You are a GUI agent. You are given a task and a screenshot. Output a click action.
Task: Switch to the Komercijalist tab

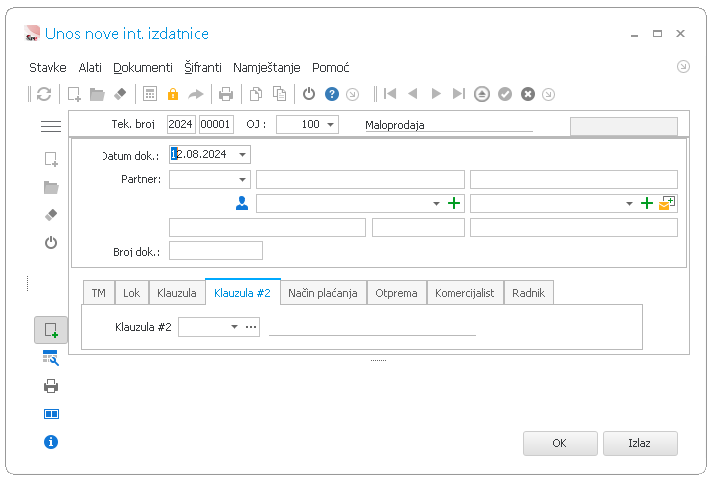click(x=465, y=293)
